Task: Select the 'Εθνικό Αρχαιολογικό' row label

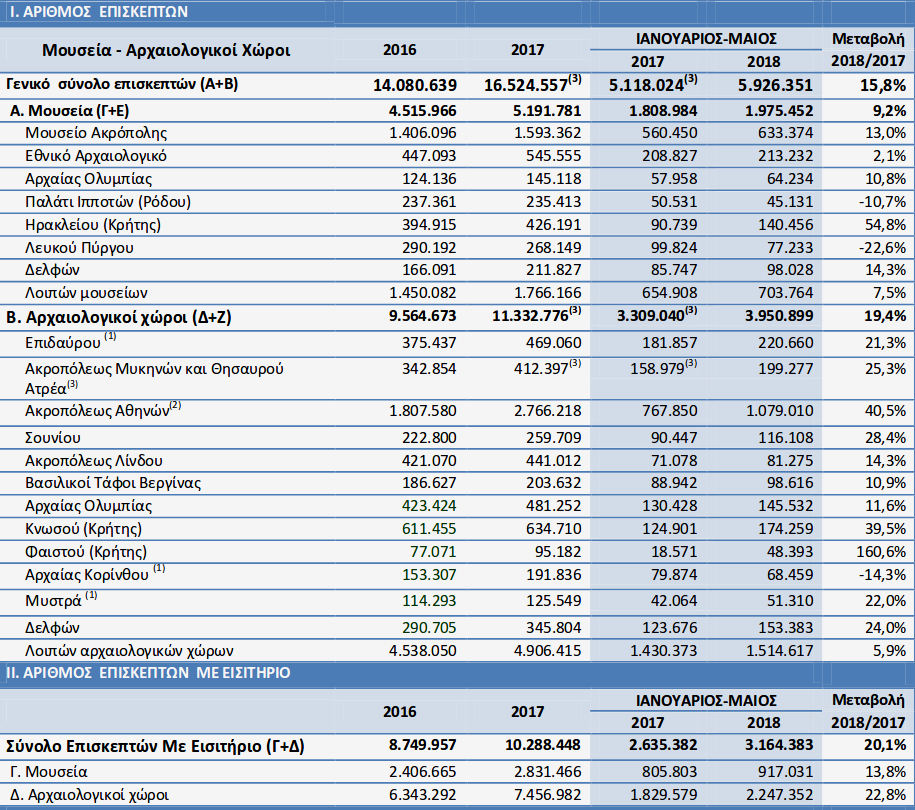Action: (x=96, y=156)
